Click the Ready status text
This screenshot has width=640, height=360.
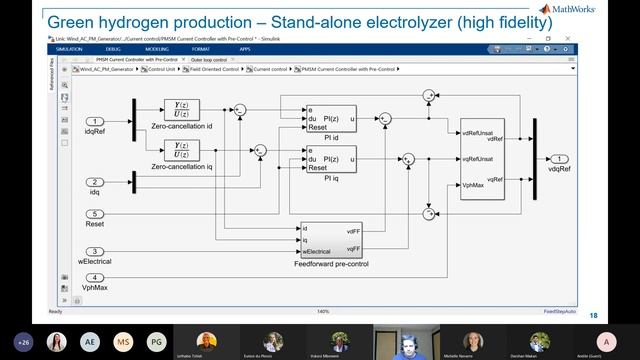(x=56, y=311)
